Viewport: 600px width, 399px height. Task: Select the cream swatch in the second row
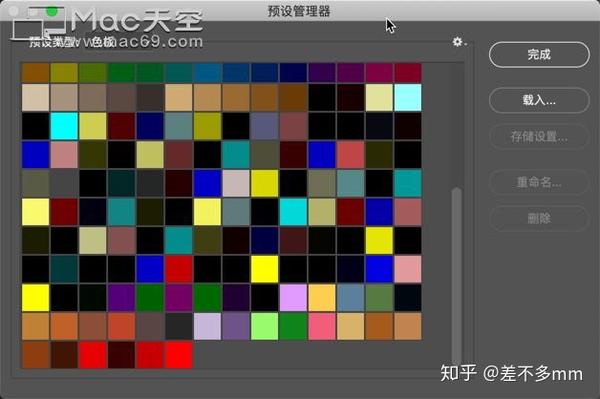(379, 98)
